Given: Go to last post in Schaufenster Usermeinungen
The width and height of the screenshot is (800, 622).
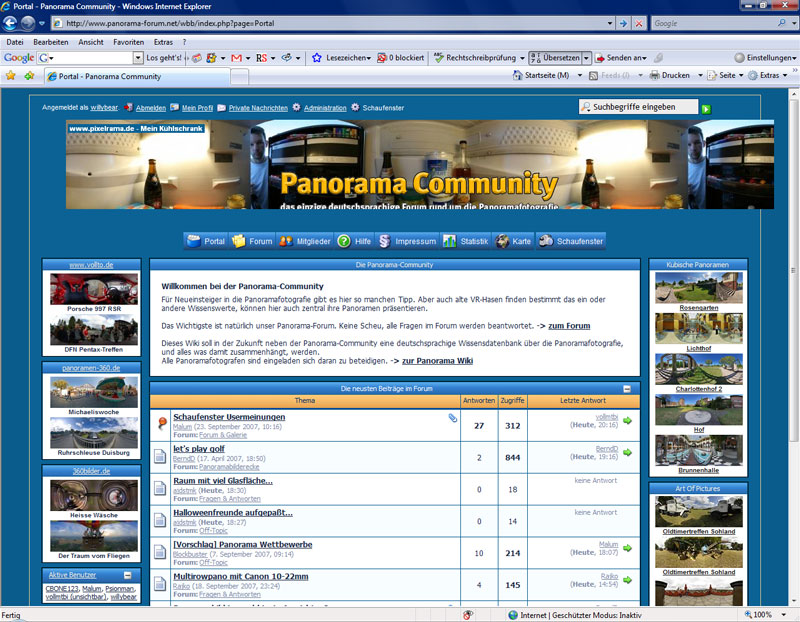Looking at the screenshot, I should pyautogui.click(x=627, y=423).
